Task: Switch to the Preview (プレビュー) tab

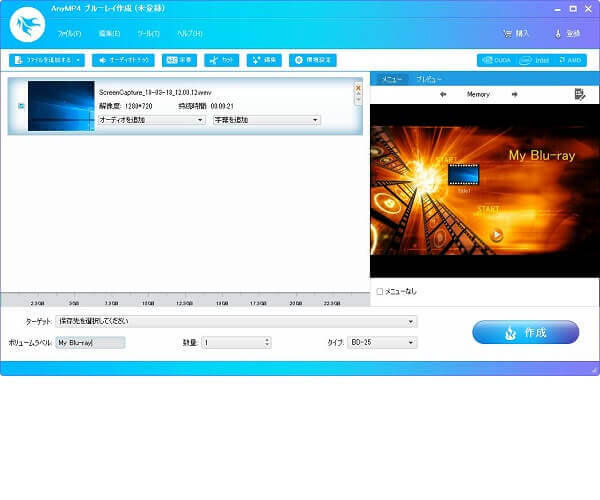Action: [x=429, y=79]
